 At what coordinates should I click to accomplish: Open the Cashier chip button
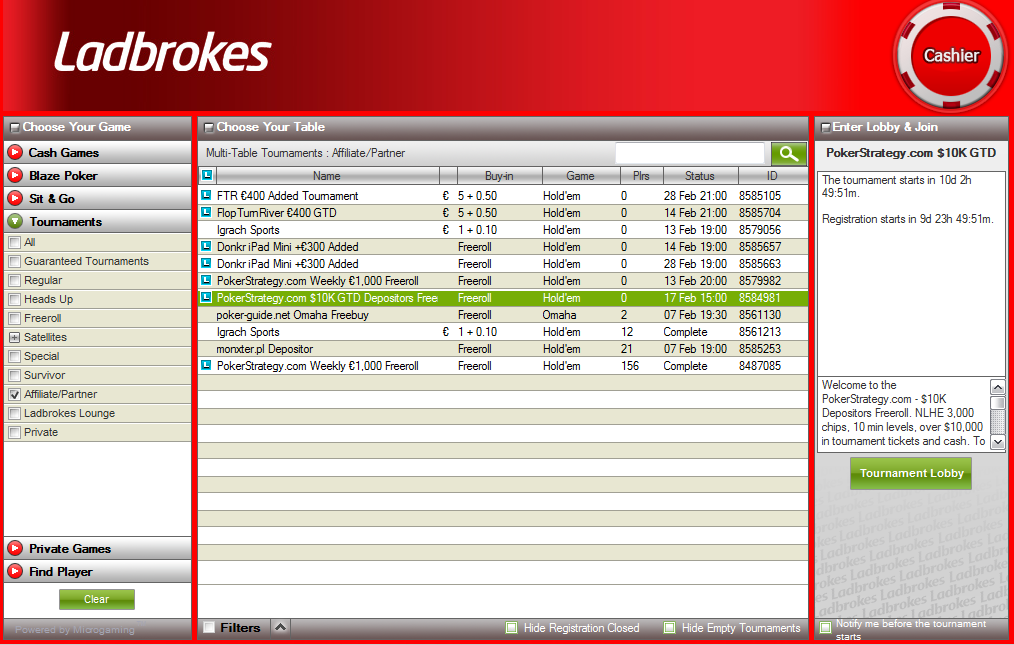click(950, 56)
